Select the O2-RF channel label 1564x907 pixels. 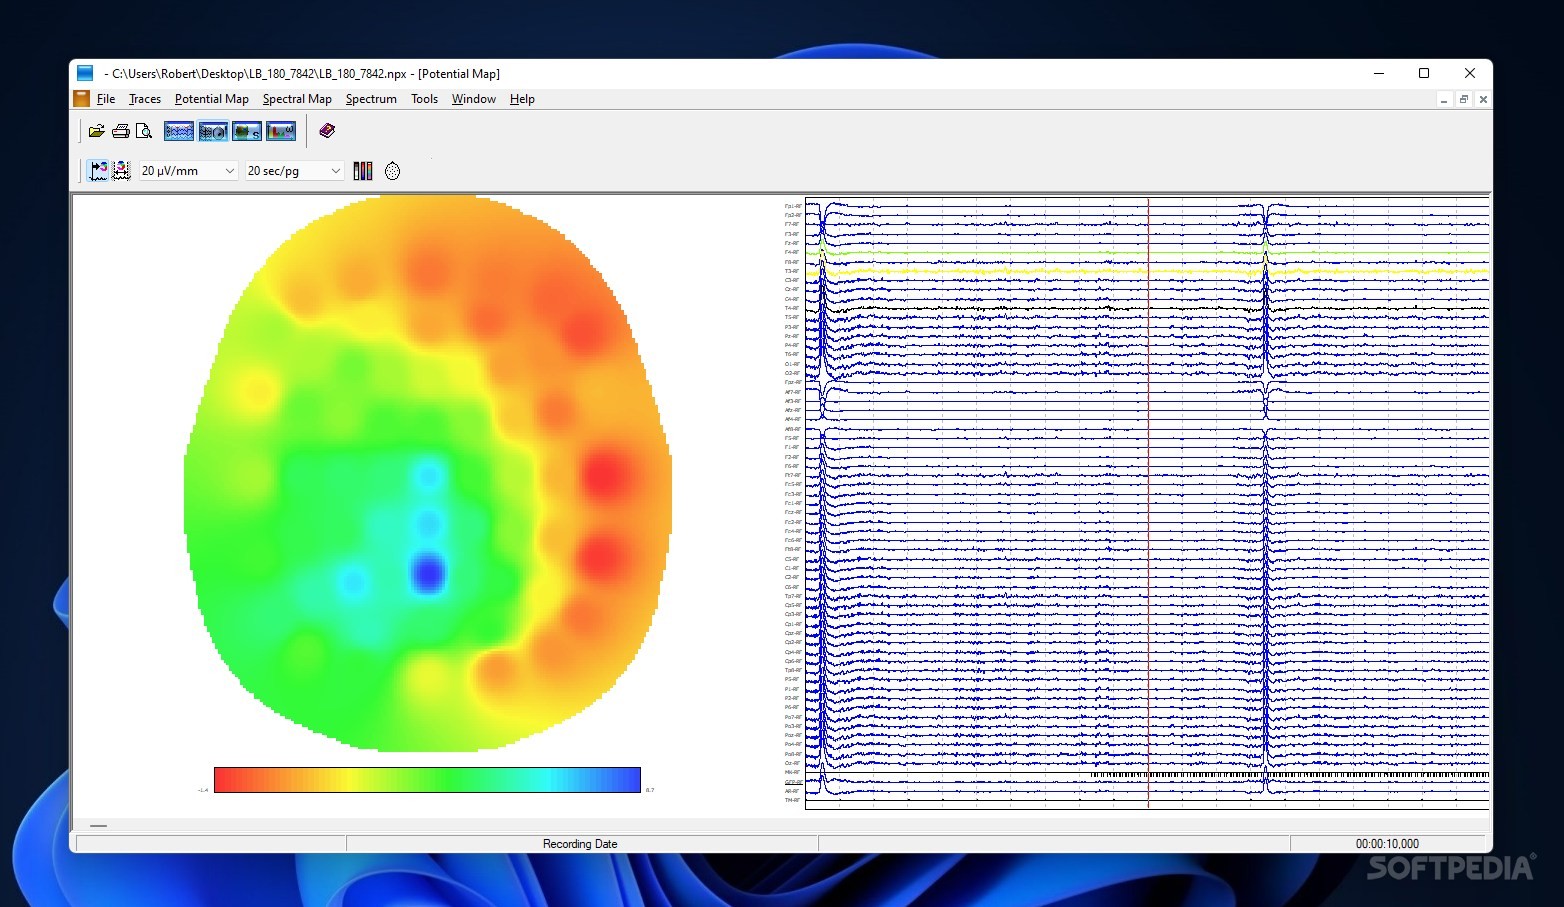793,373
